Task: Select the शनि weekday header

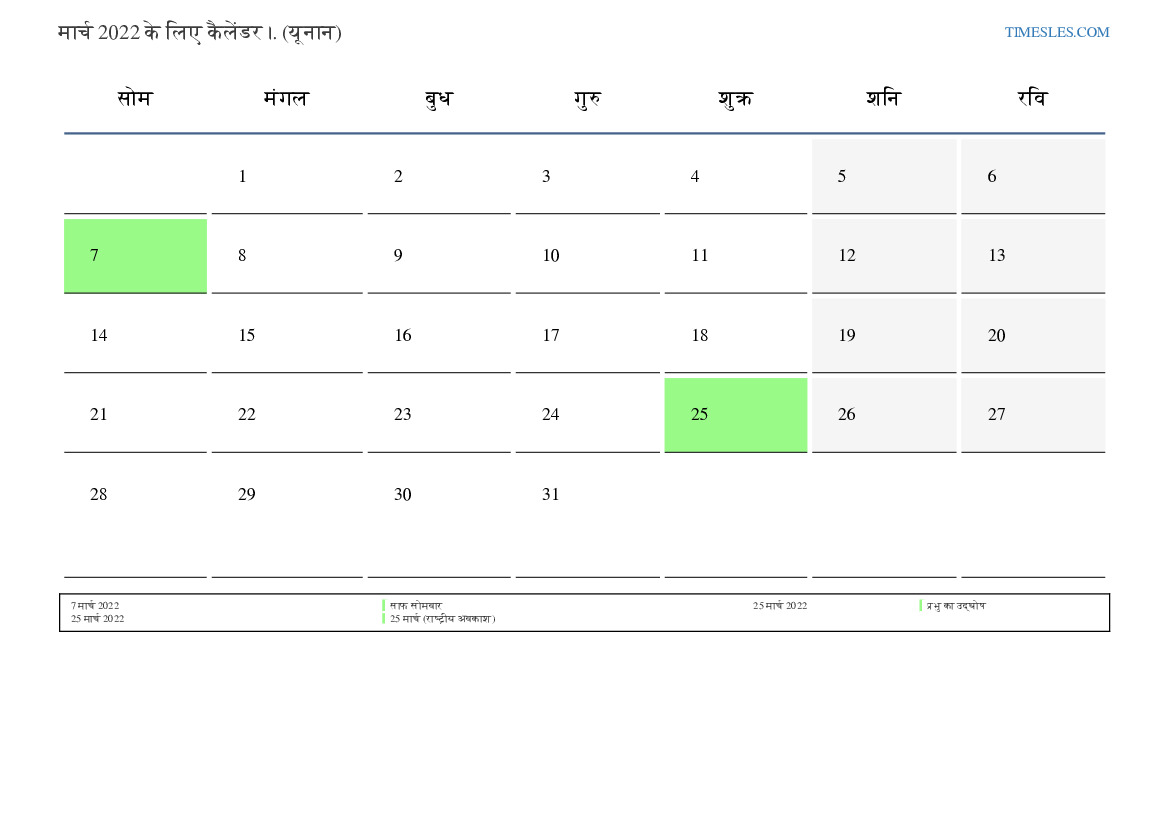Action: point(883,98)
